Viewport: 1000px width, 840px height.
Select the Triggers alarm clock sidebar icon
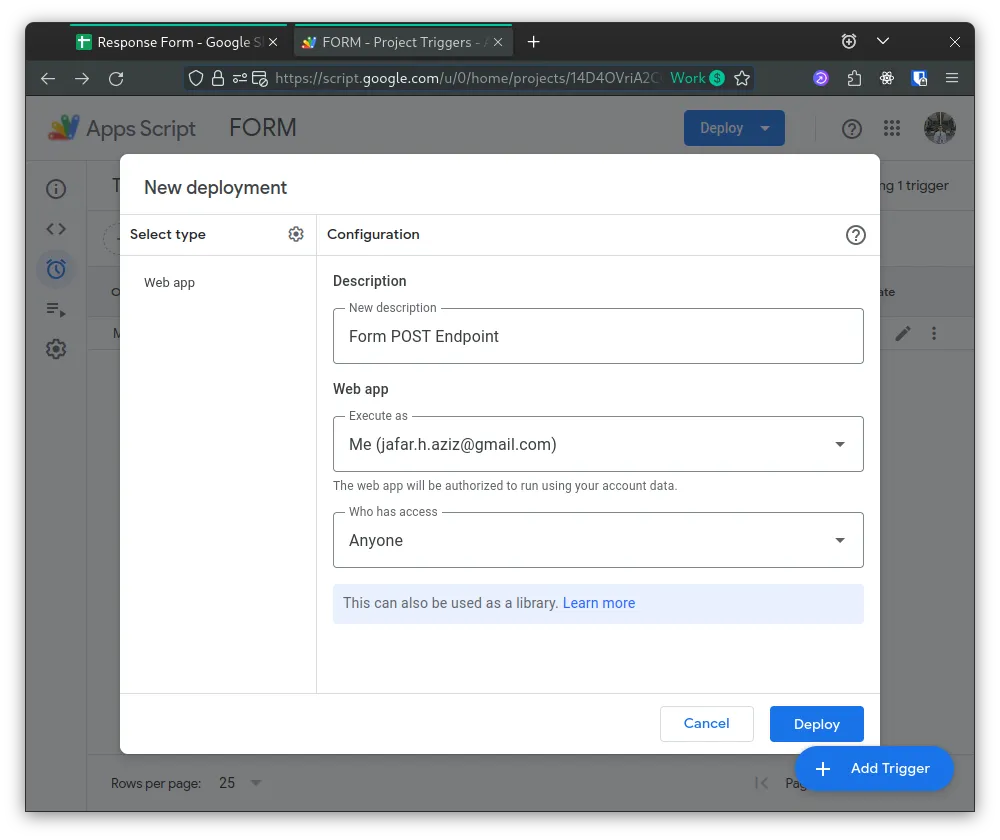tap(56, 268)
